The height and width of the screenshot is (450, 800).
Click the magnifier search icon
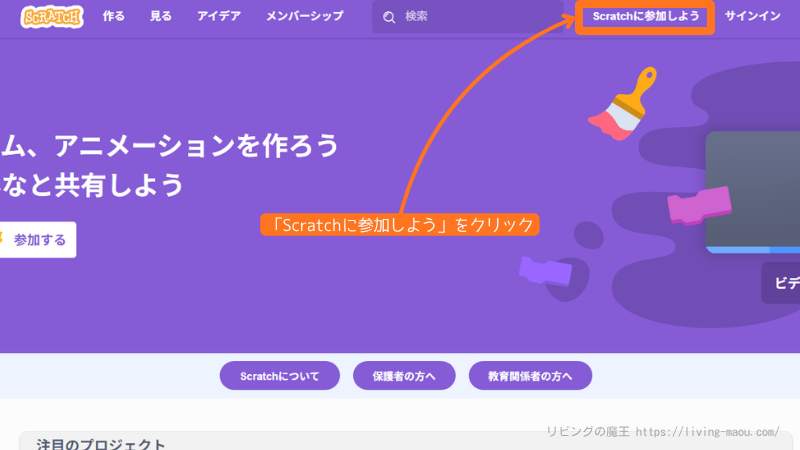389,17
